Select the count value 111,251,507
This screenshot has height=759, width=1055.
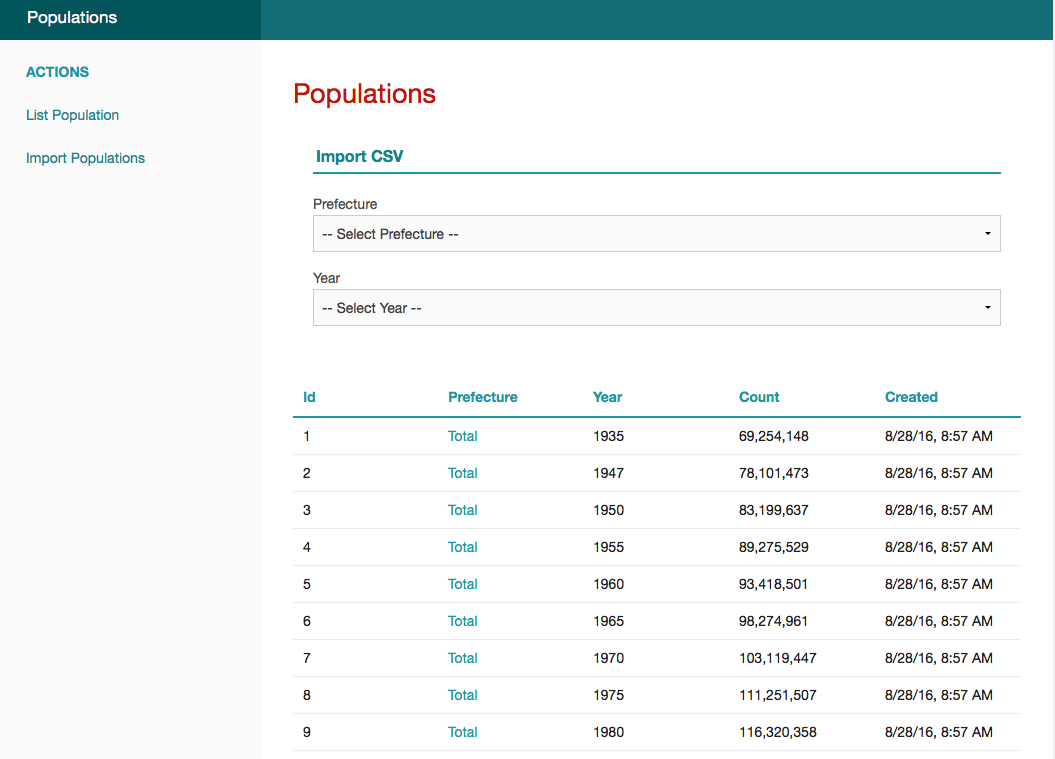[x=778, y=695]
